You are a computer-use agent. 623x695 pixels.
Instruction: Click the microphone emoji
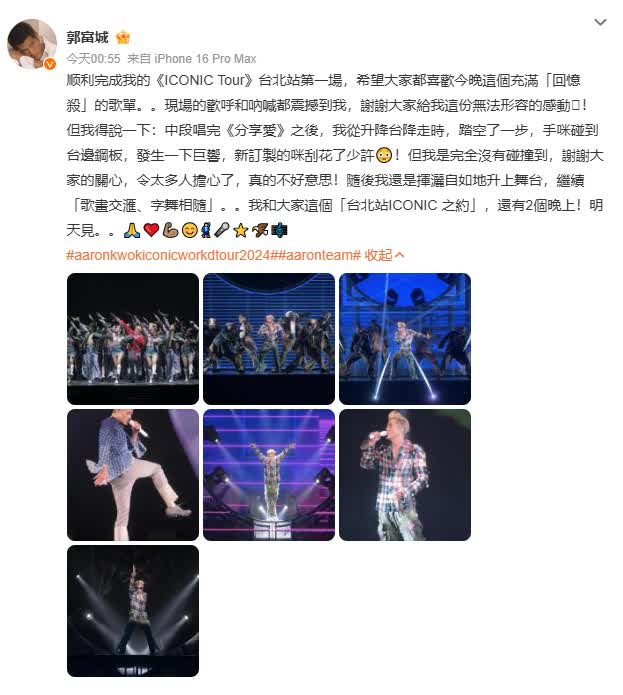coord(222,230)
